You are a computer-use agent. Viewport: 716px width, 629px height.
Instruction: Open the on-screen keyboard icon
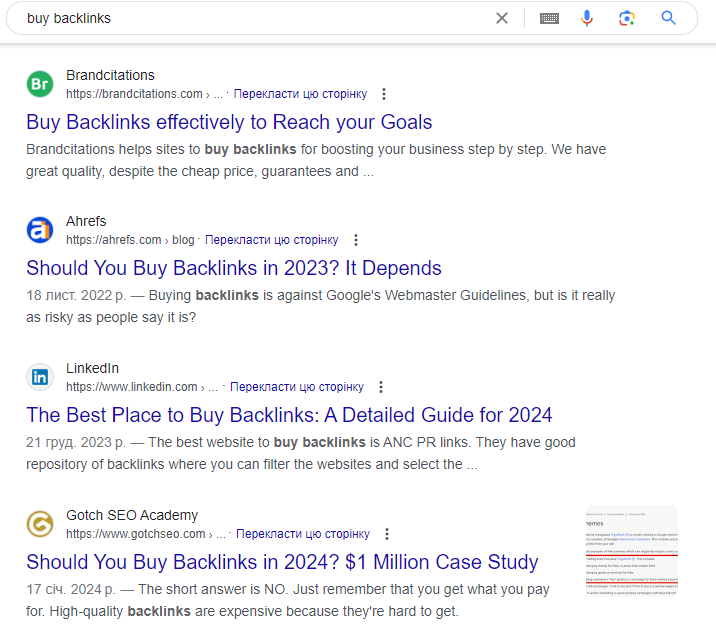tap(549, 18)
